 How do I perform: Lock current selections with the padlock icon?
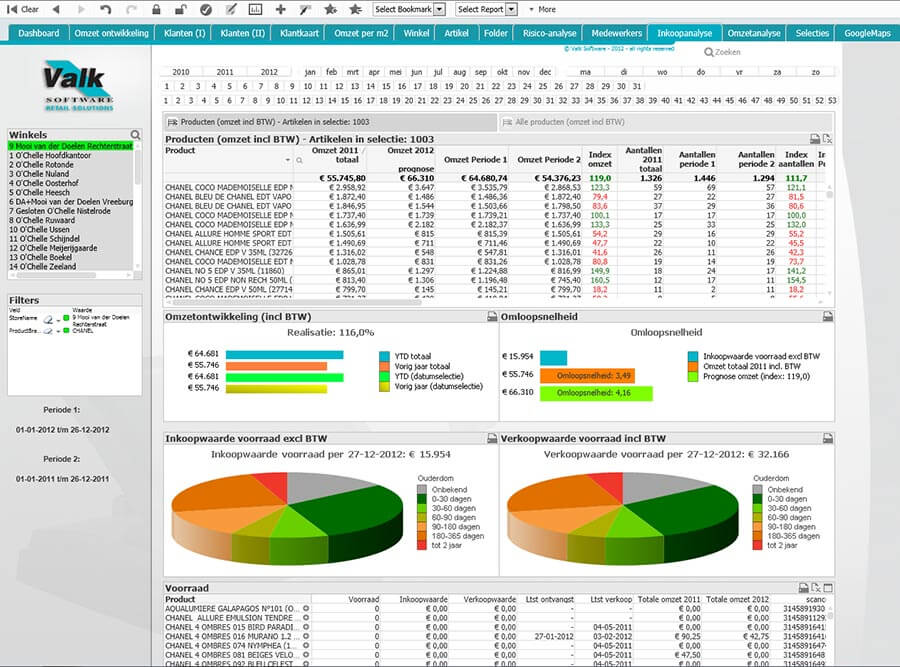(x=156, y=9)
